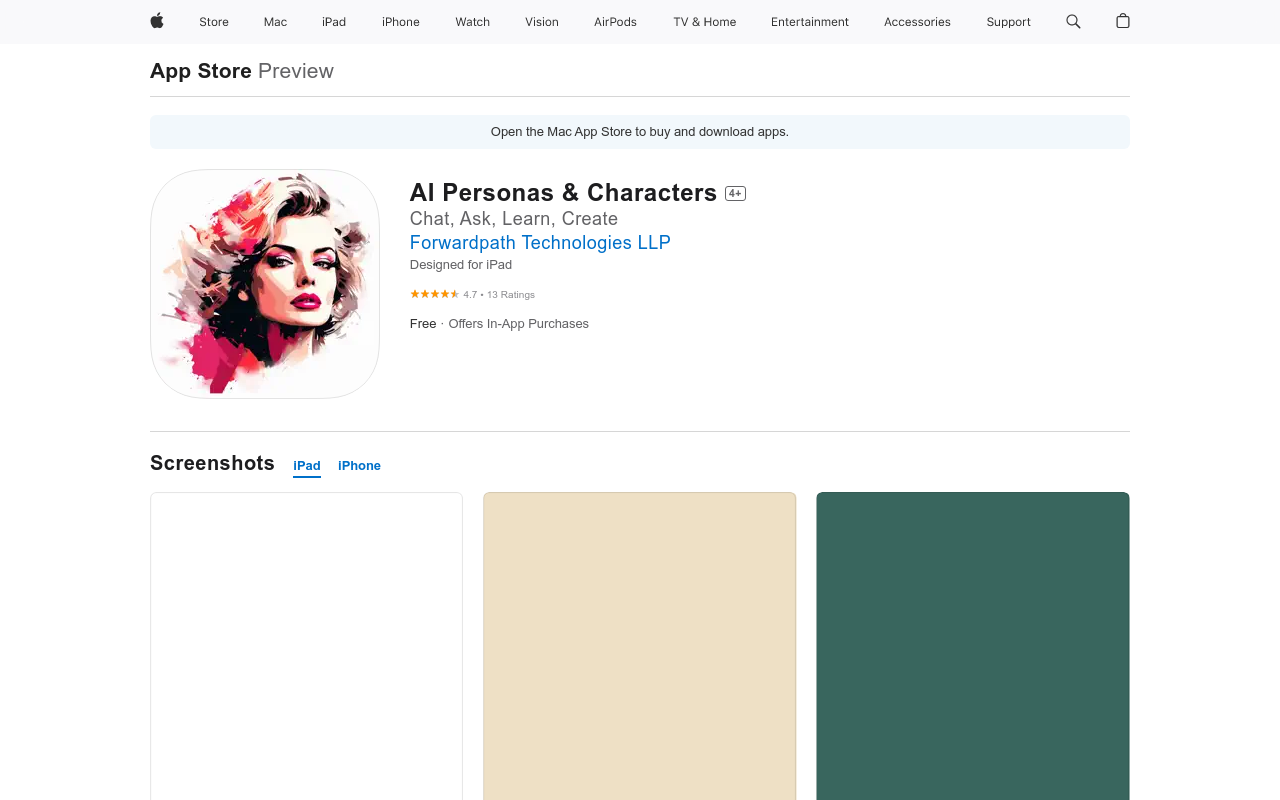Open the TV & Home menu item
1280x800 pixels.
(705, 22)
